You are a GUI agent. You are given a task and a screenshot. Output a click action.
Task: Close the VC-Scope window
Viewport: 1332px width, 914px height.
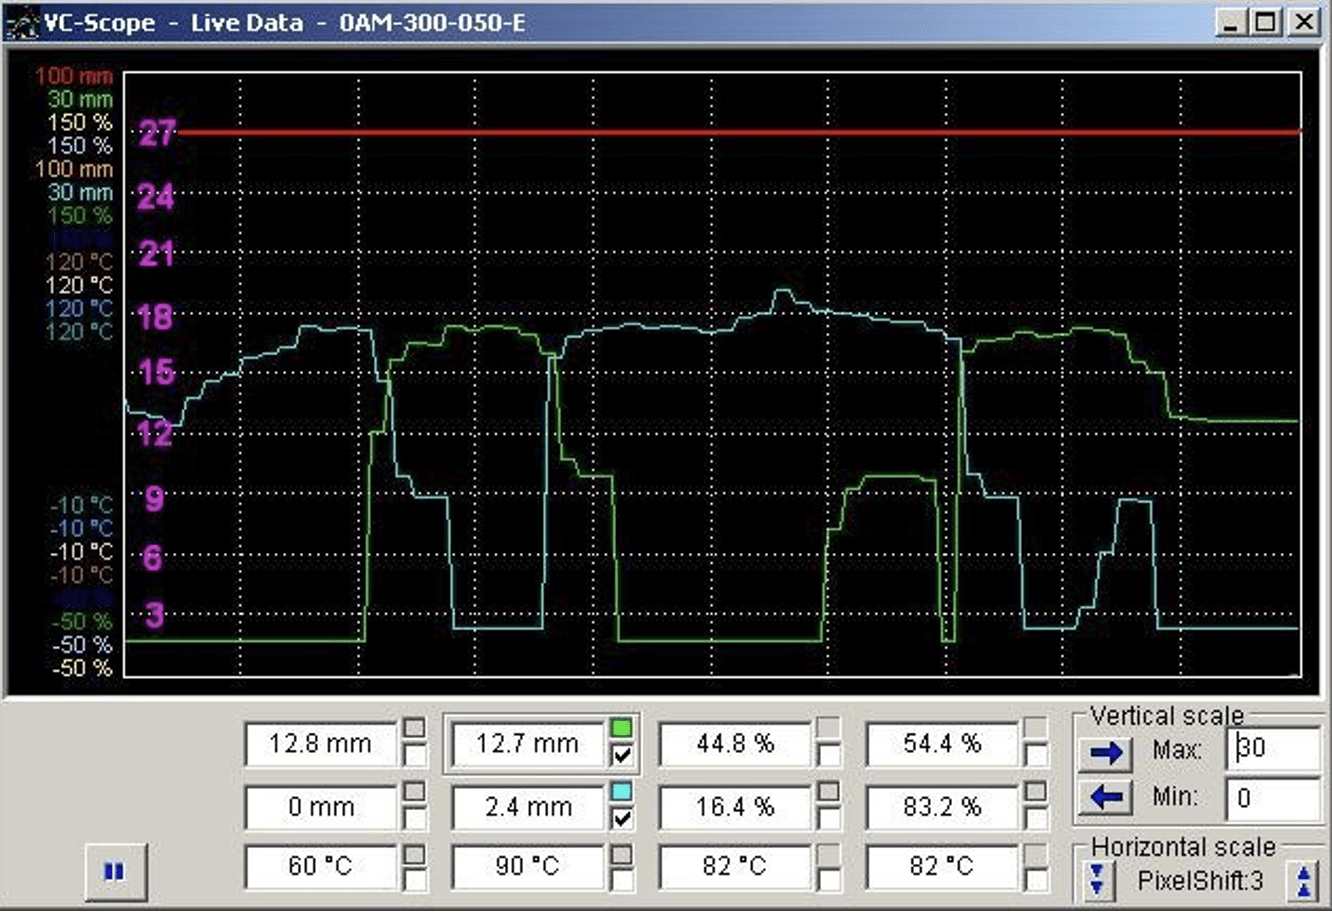coord(1303,22)
